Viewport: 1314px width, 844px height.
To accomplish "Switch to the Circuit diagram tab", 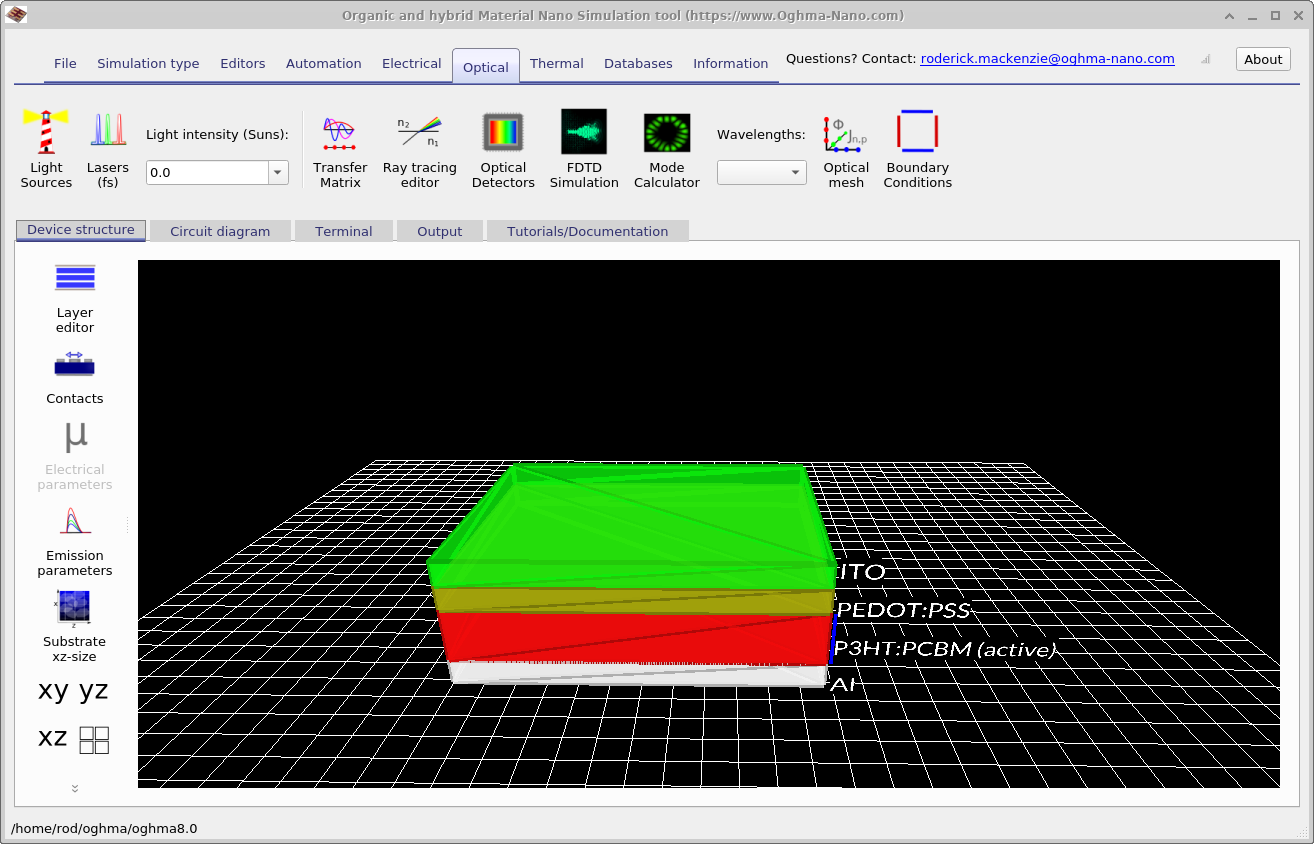I will (x=220, y=231).
